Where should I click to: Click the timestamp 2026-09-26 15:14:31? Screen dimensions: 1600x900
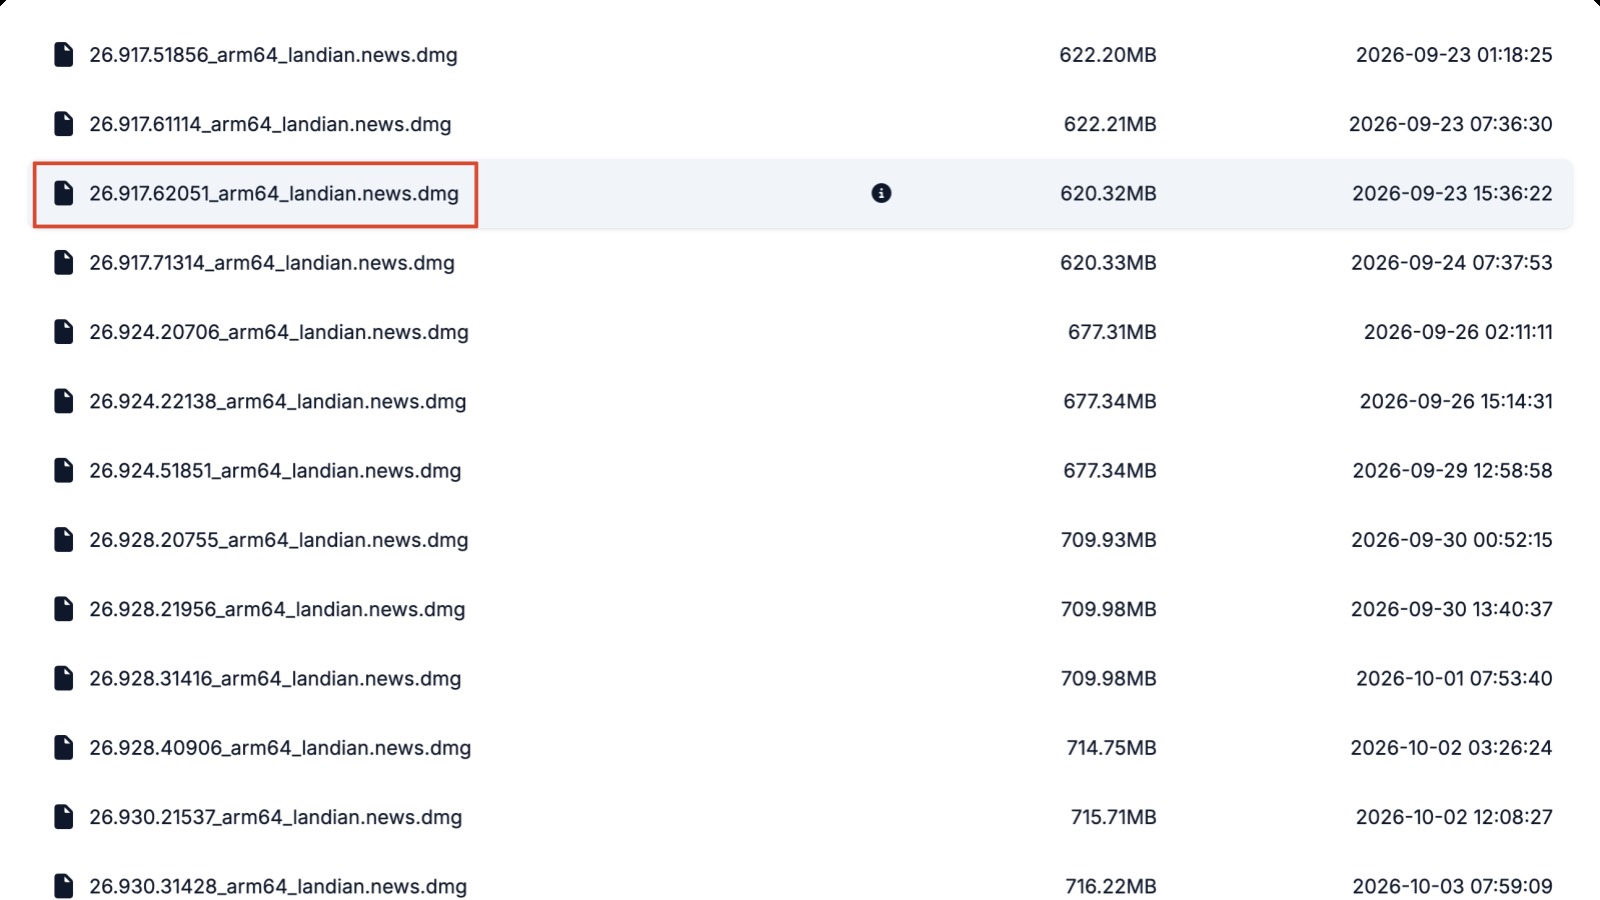(1456, 401)
